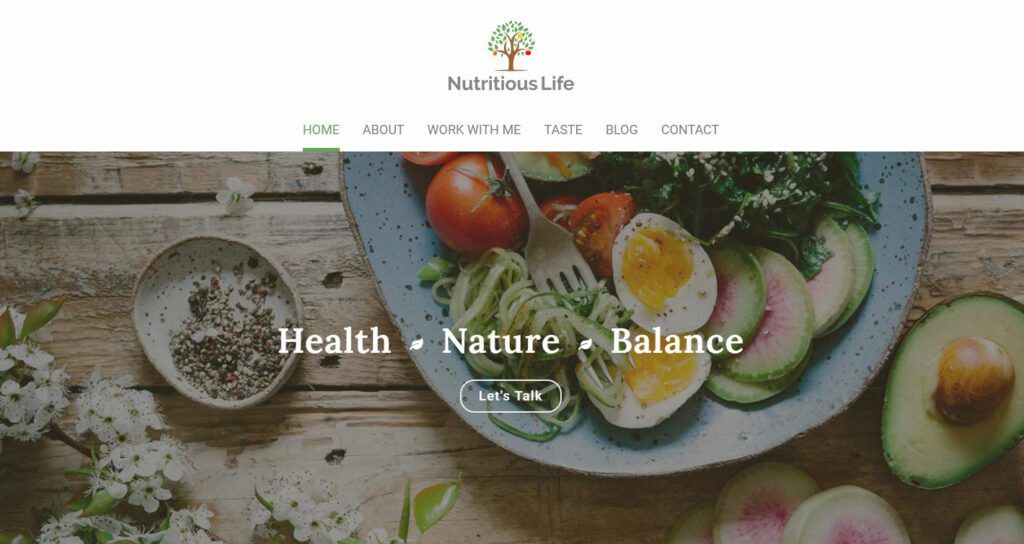Viewport: 1024px width, 544px height.
Task: Click the whole red tomato on plate
Action: (476, 204)
